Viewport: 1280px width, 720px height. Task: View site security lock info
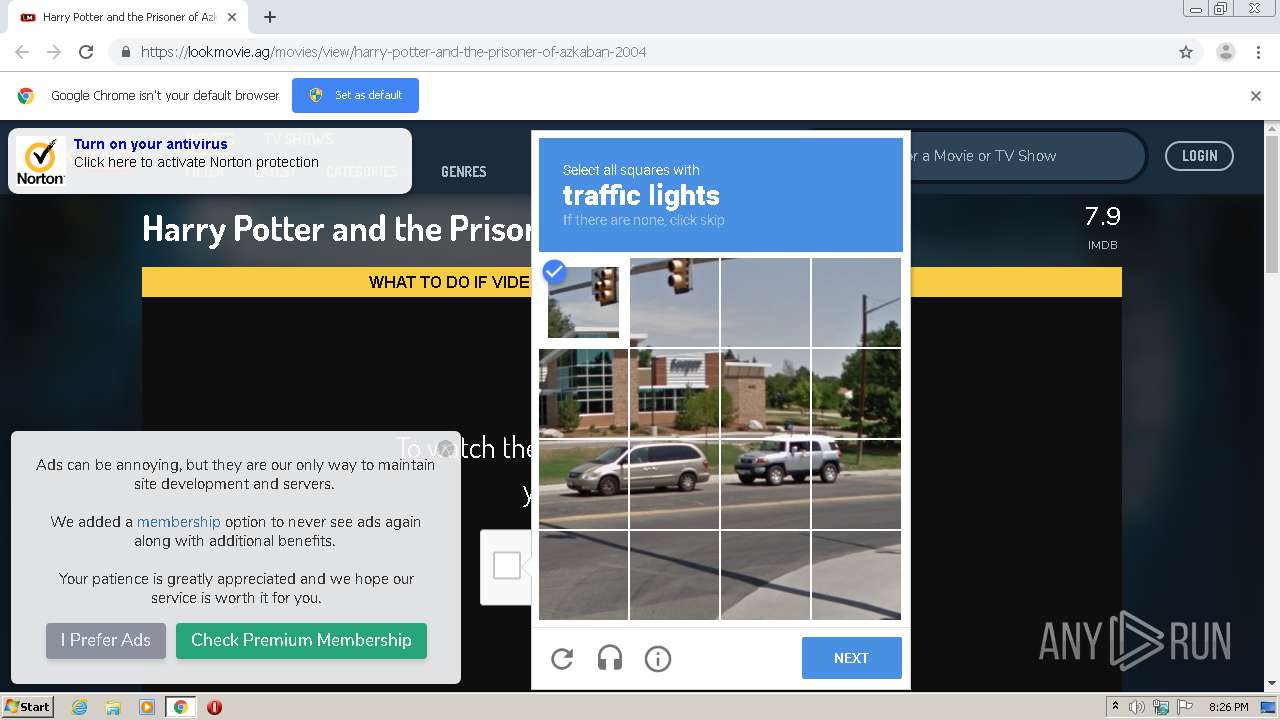click(x=125, y=52)
